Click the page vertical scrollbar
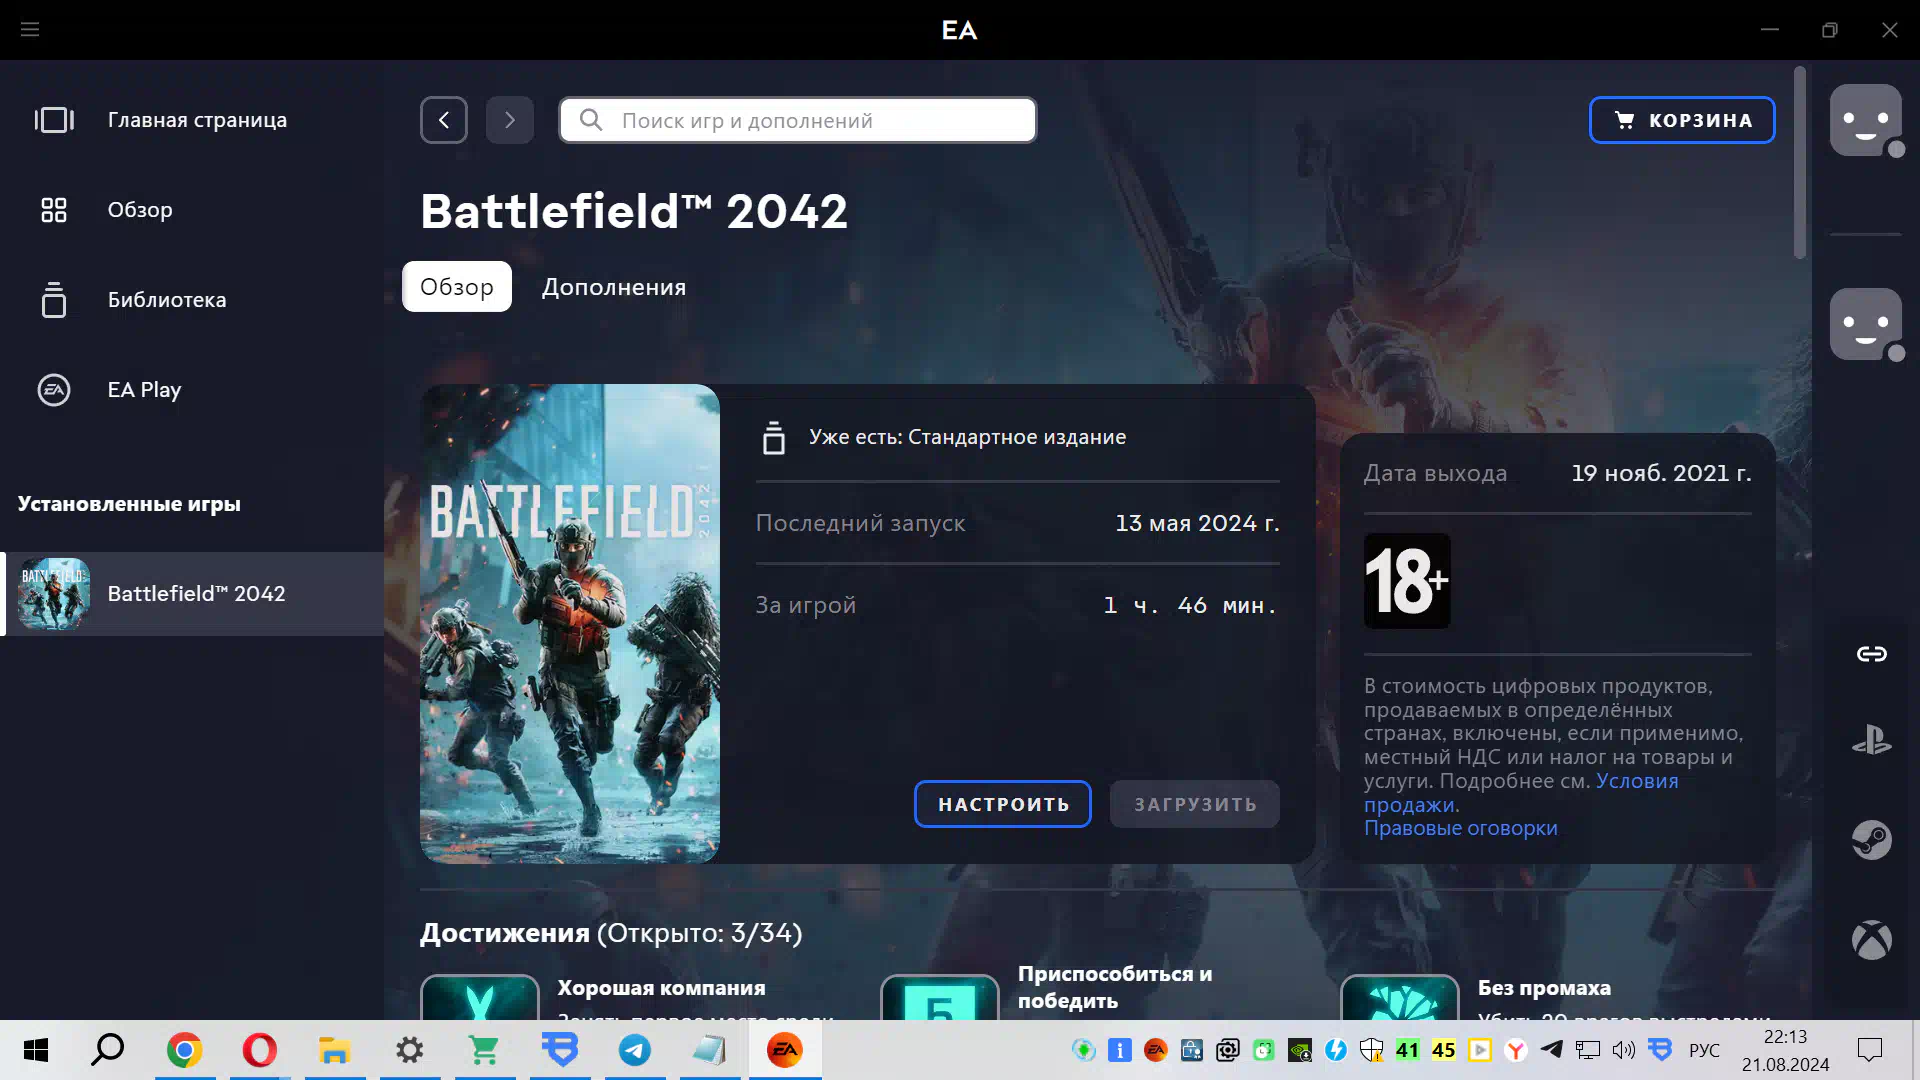 pos(1800,162)
